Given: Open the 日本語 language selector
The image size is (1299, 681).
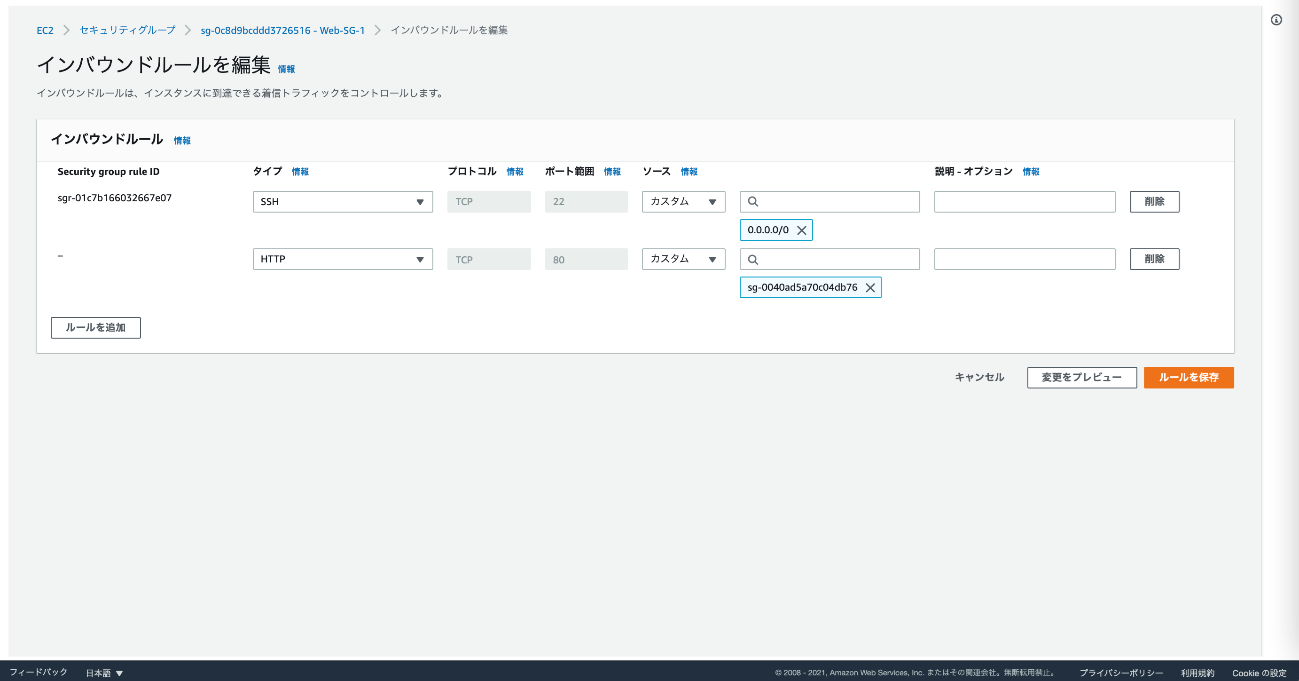Looking at the screenshot, I should 104,673.
